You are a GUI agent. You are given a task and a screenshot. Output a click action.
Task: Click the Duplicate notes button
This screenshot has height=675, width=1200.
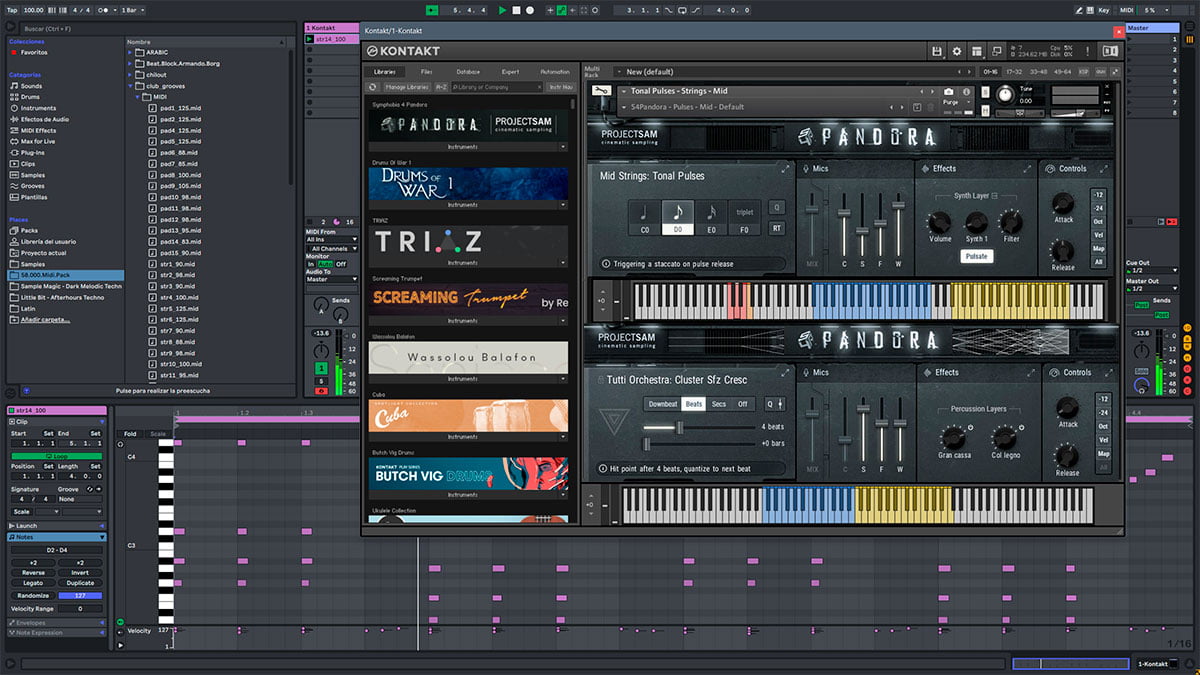point(80,583)
